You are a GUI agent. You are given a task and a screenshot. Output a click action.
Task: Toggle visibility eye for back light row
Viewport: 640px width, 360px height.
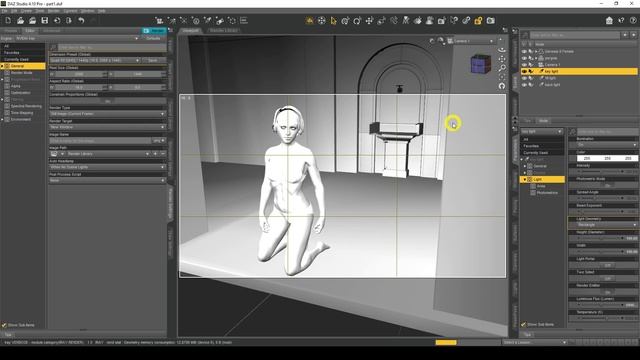(524, 84)
